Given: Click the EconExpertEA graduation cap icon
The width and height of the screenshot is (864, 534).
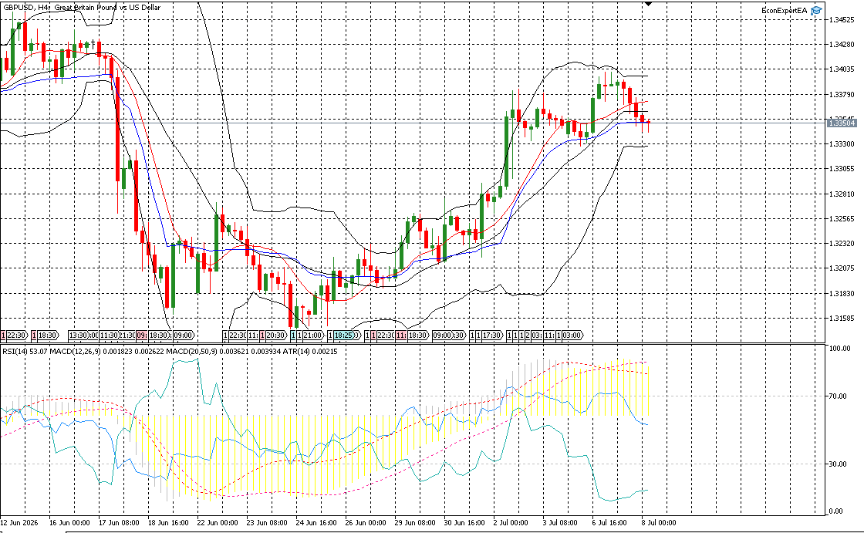Looking at the screenshot, I should click(x=816, y=10).
